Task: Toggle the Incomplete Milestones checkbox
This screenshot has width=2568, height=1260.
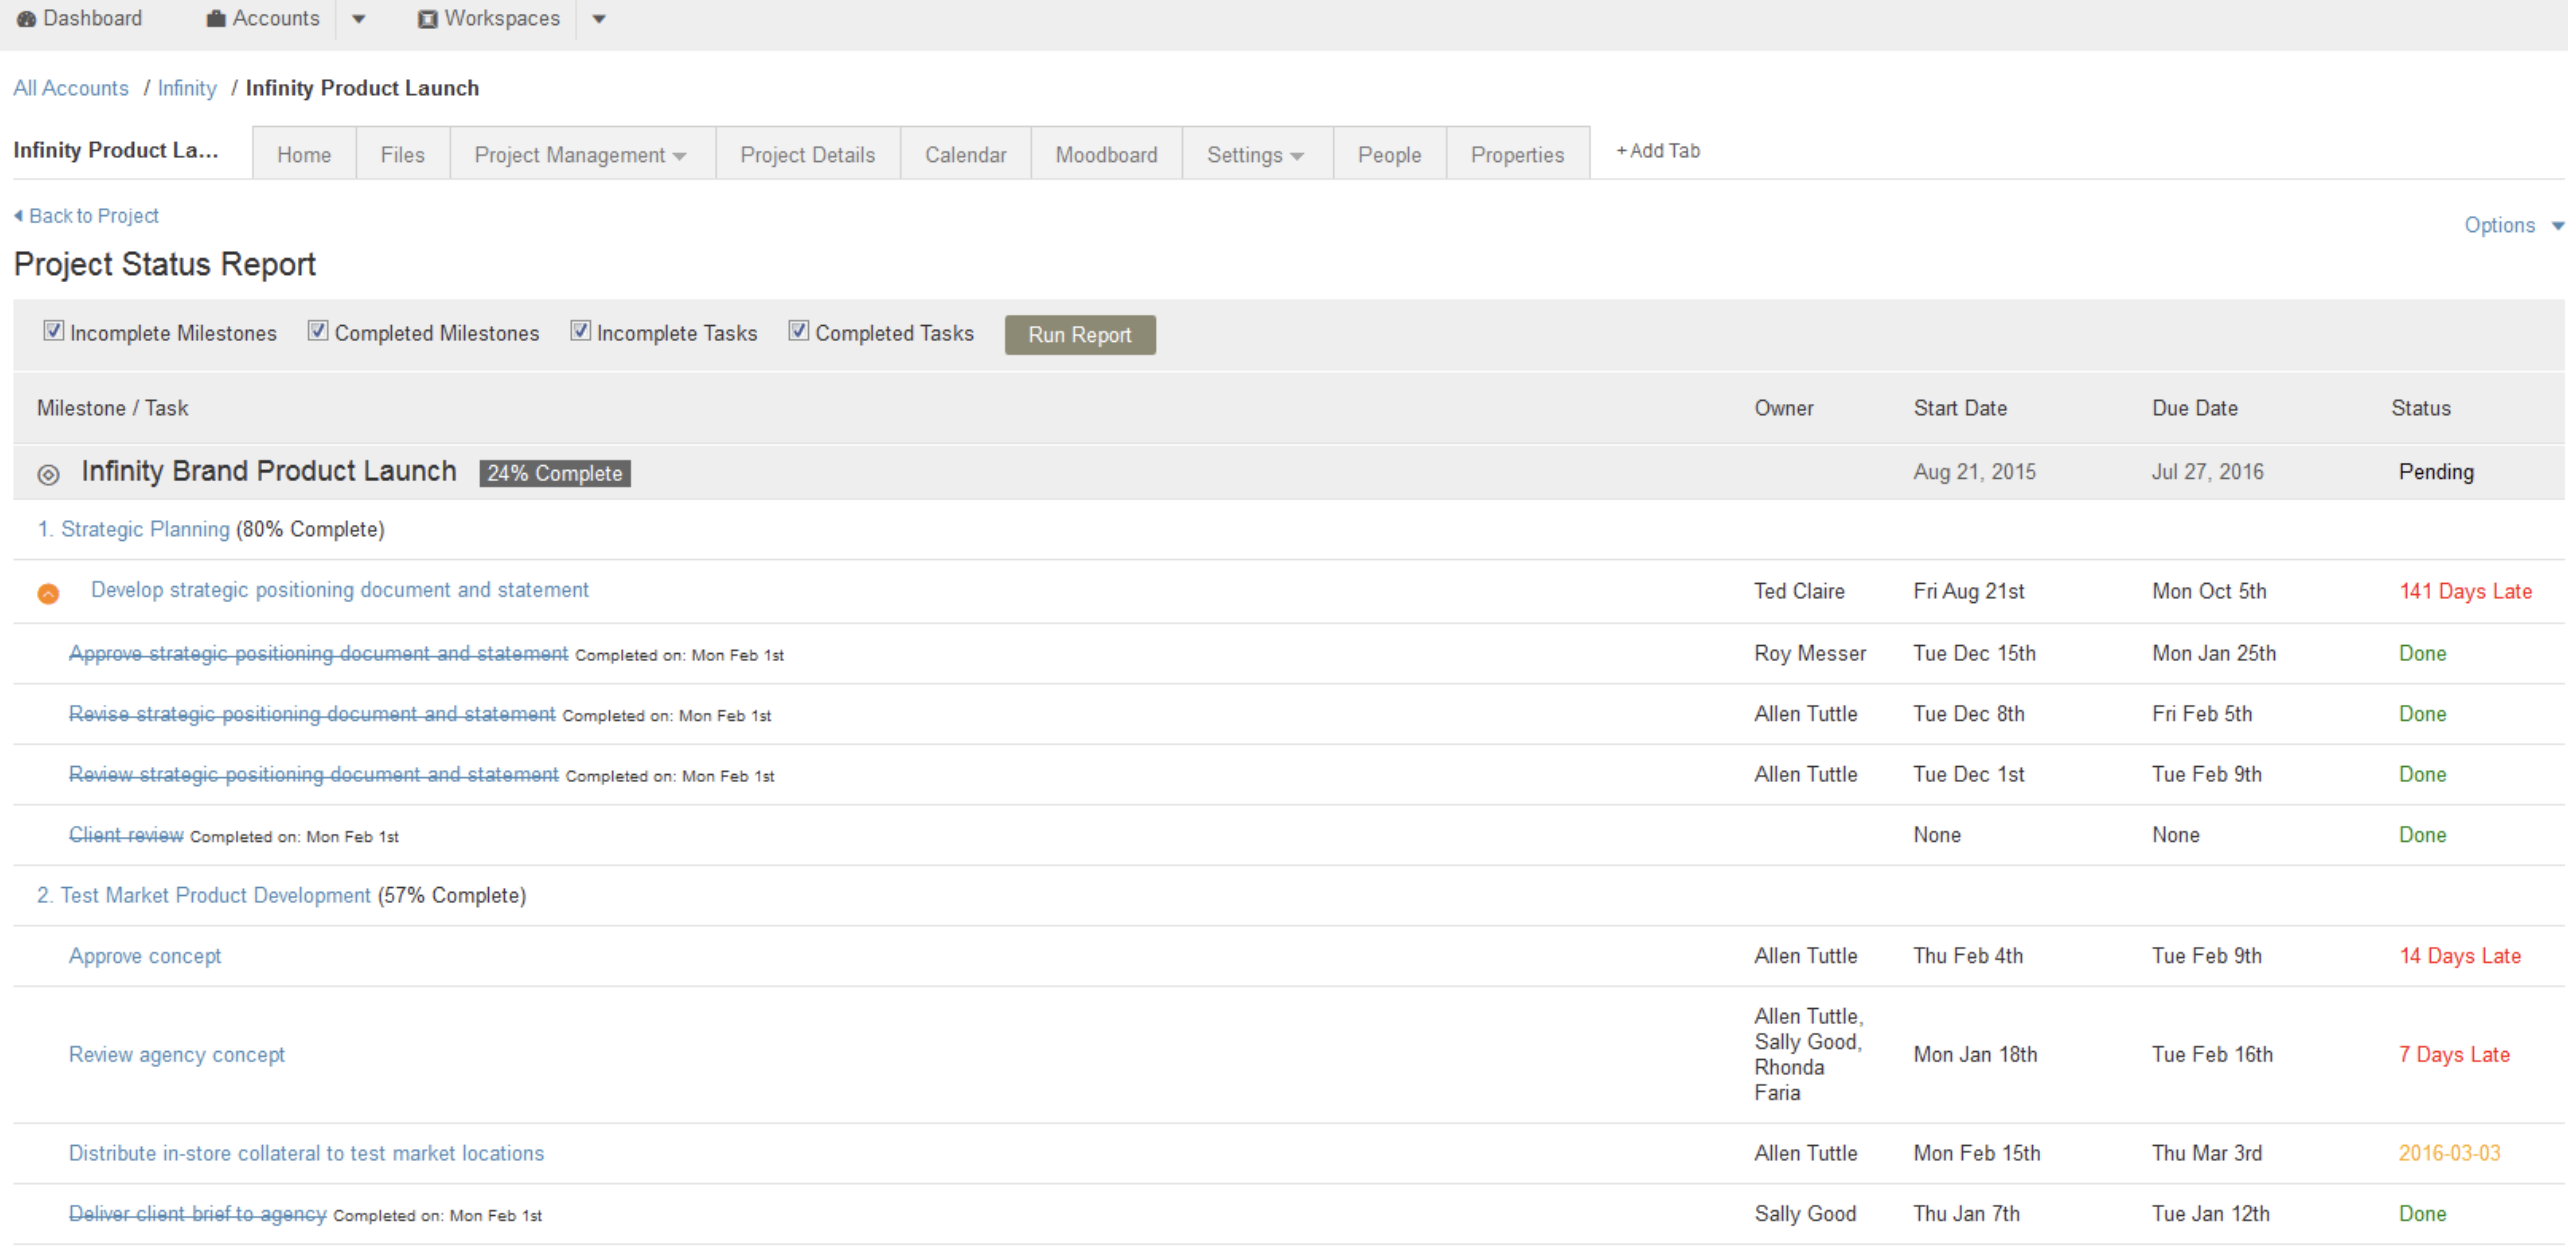Action: pyautogui.click(x=53, y=331)
